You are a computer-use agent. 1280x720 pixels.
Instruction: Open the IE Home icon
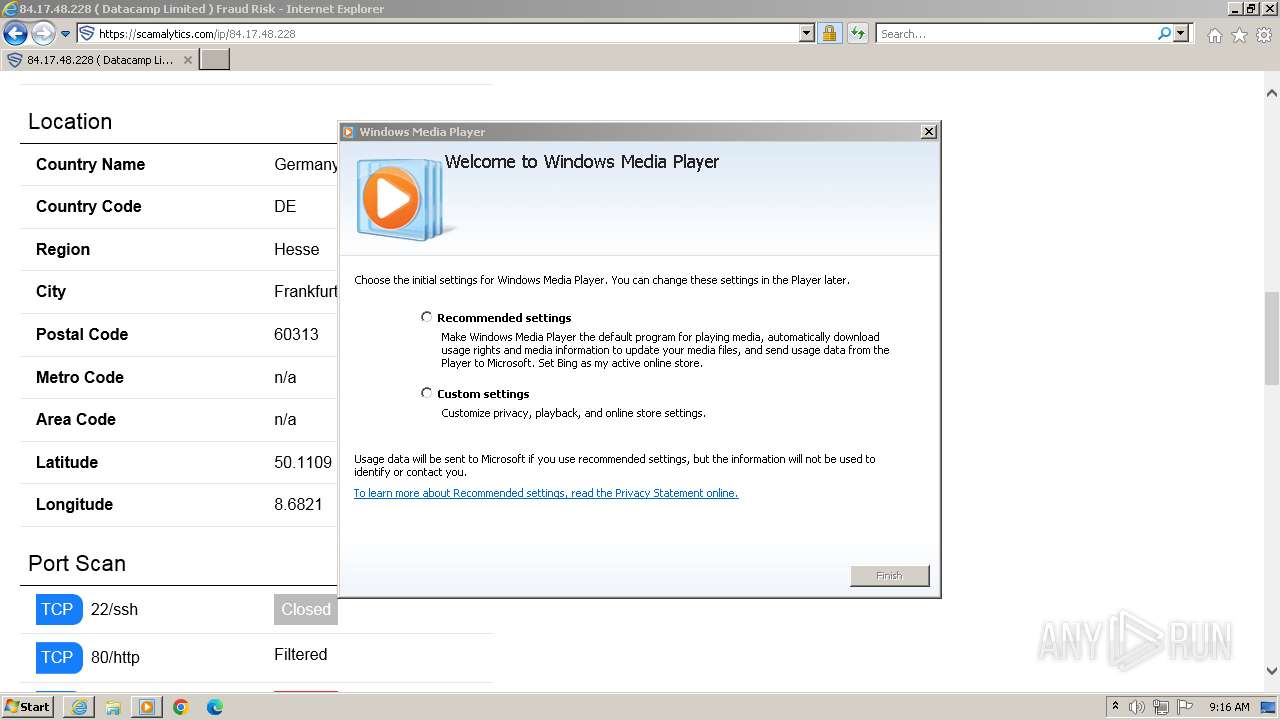tap(1214, 35)
